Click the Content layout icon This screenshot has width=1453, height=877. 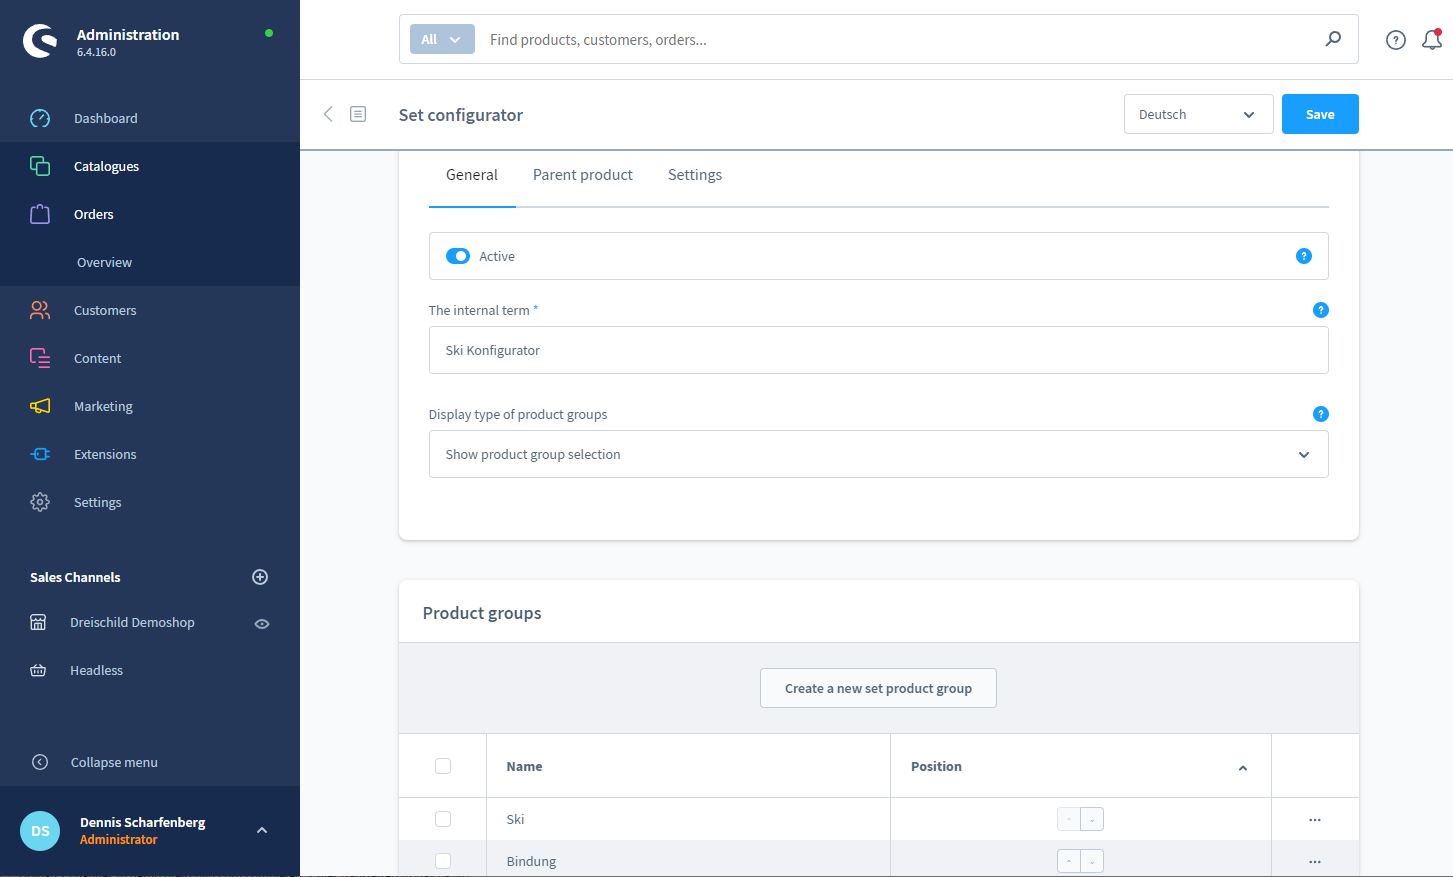(40, 358)
